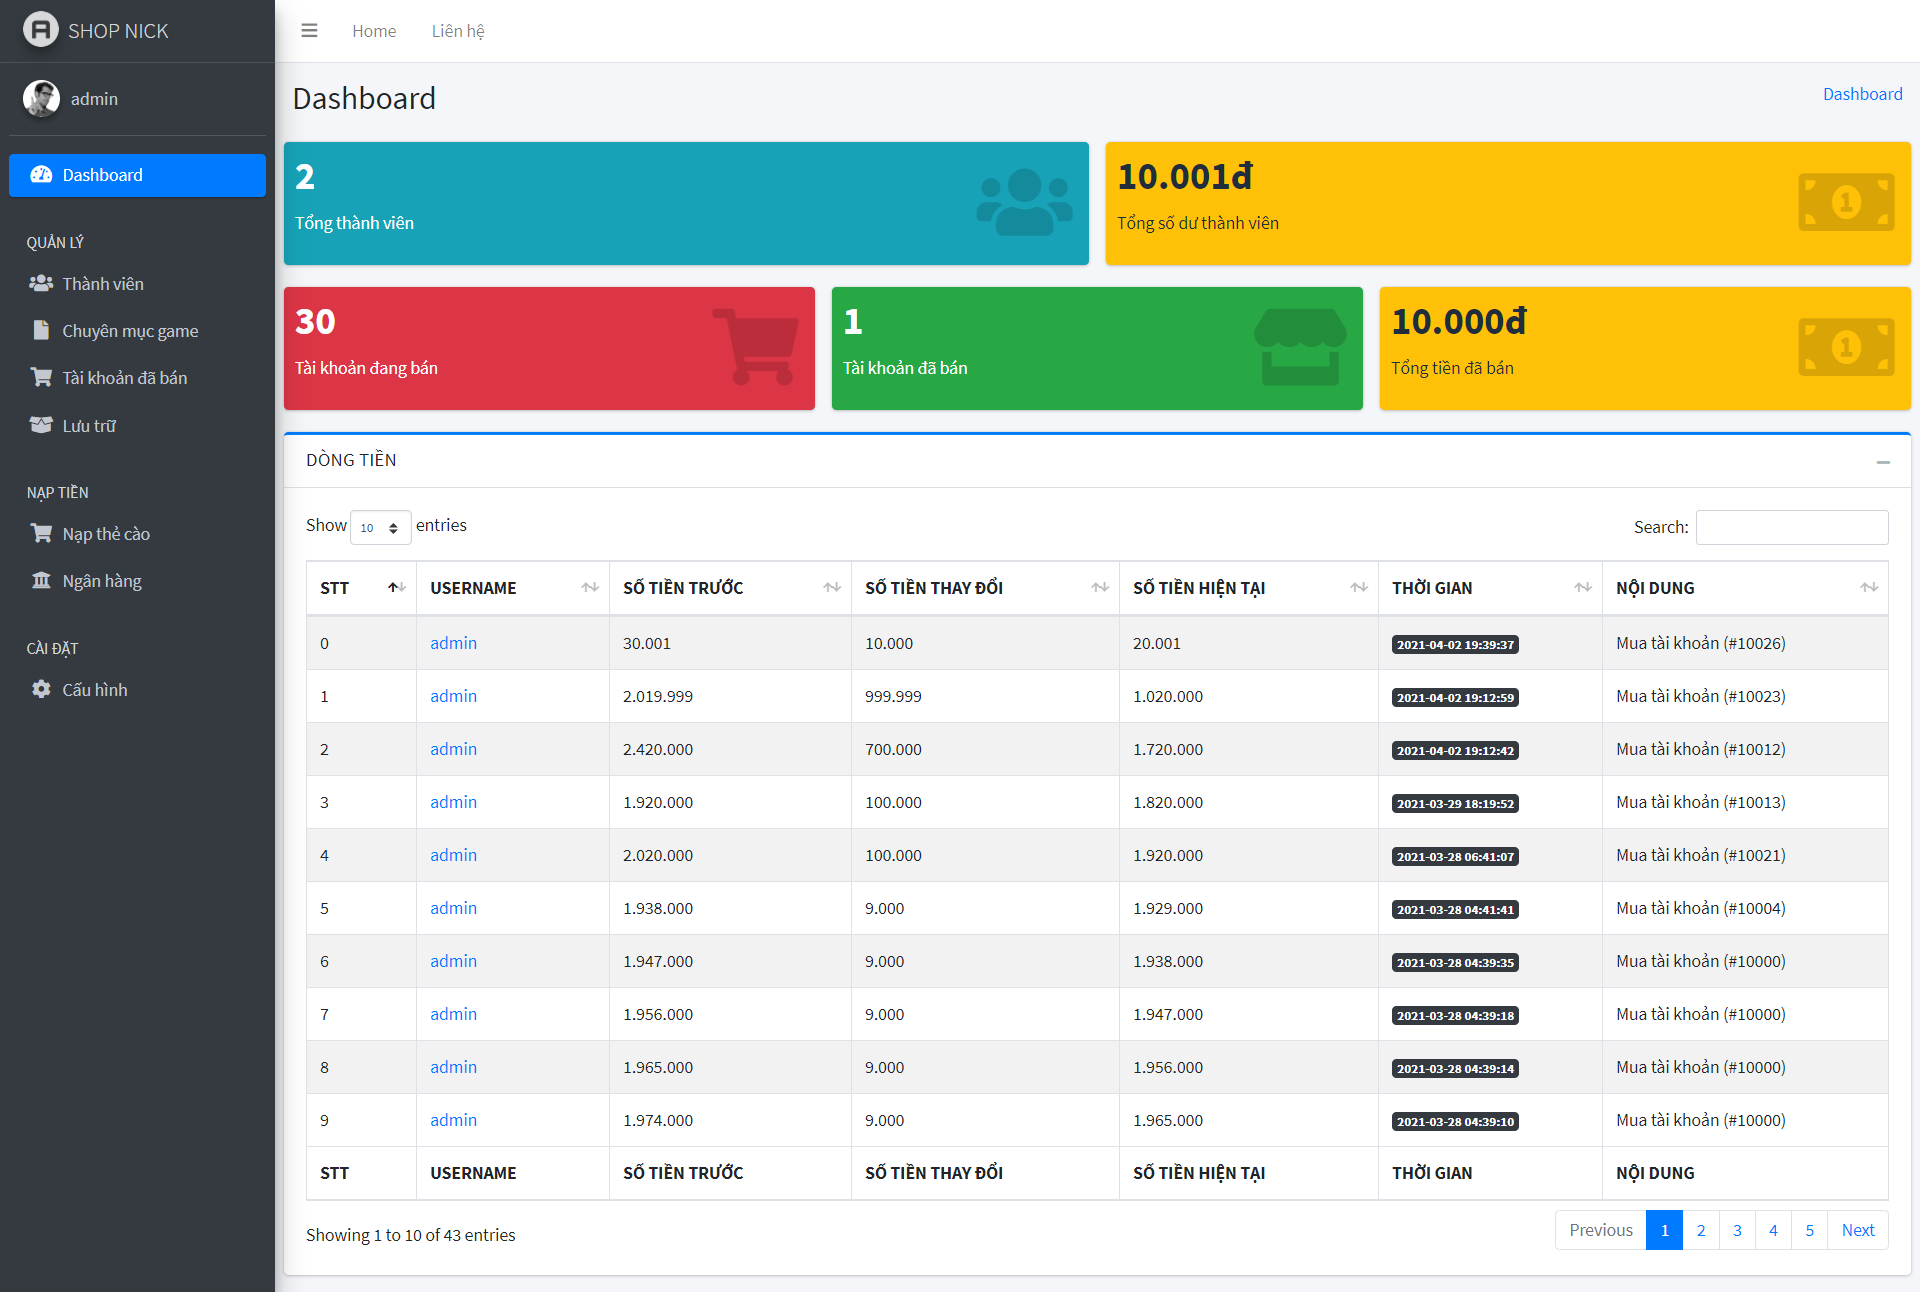Click the Chuyên mục game file icon
This screenshot has width=1920, height=1292.
point(41,331)
